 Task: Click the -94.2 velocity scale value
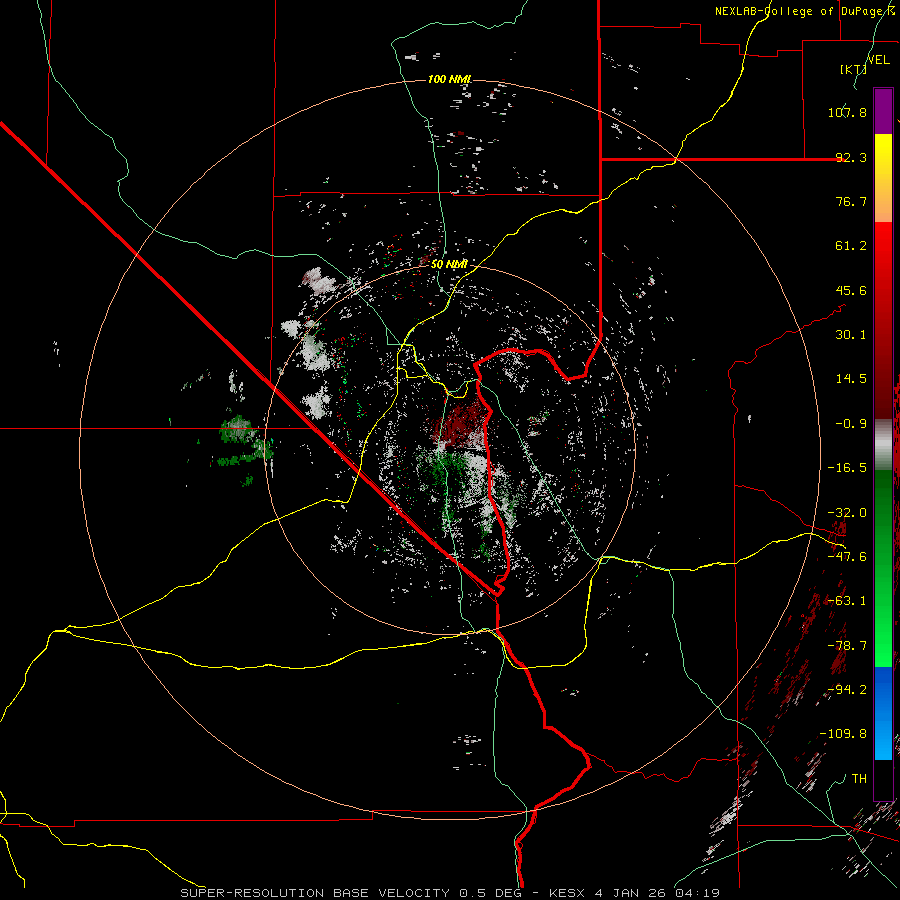point(847,689)
